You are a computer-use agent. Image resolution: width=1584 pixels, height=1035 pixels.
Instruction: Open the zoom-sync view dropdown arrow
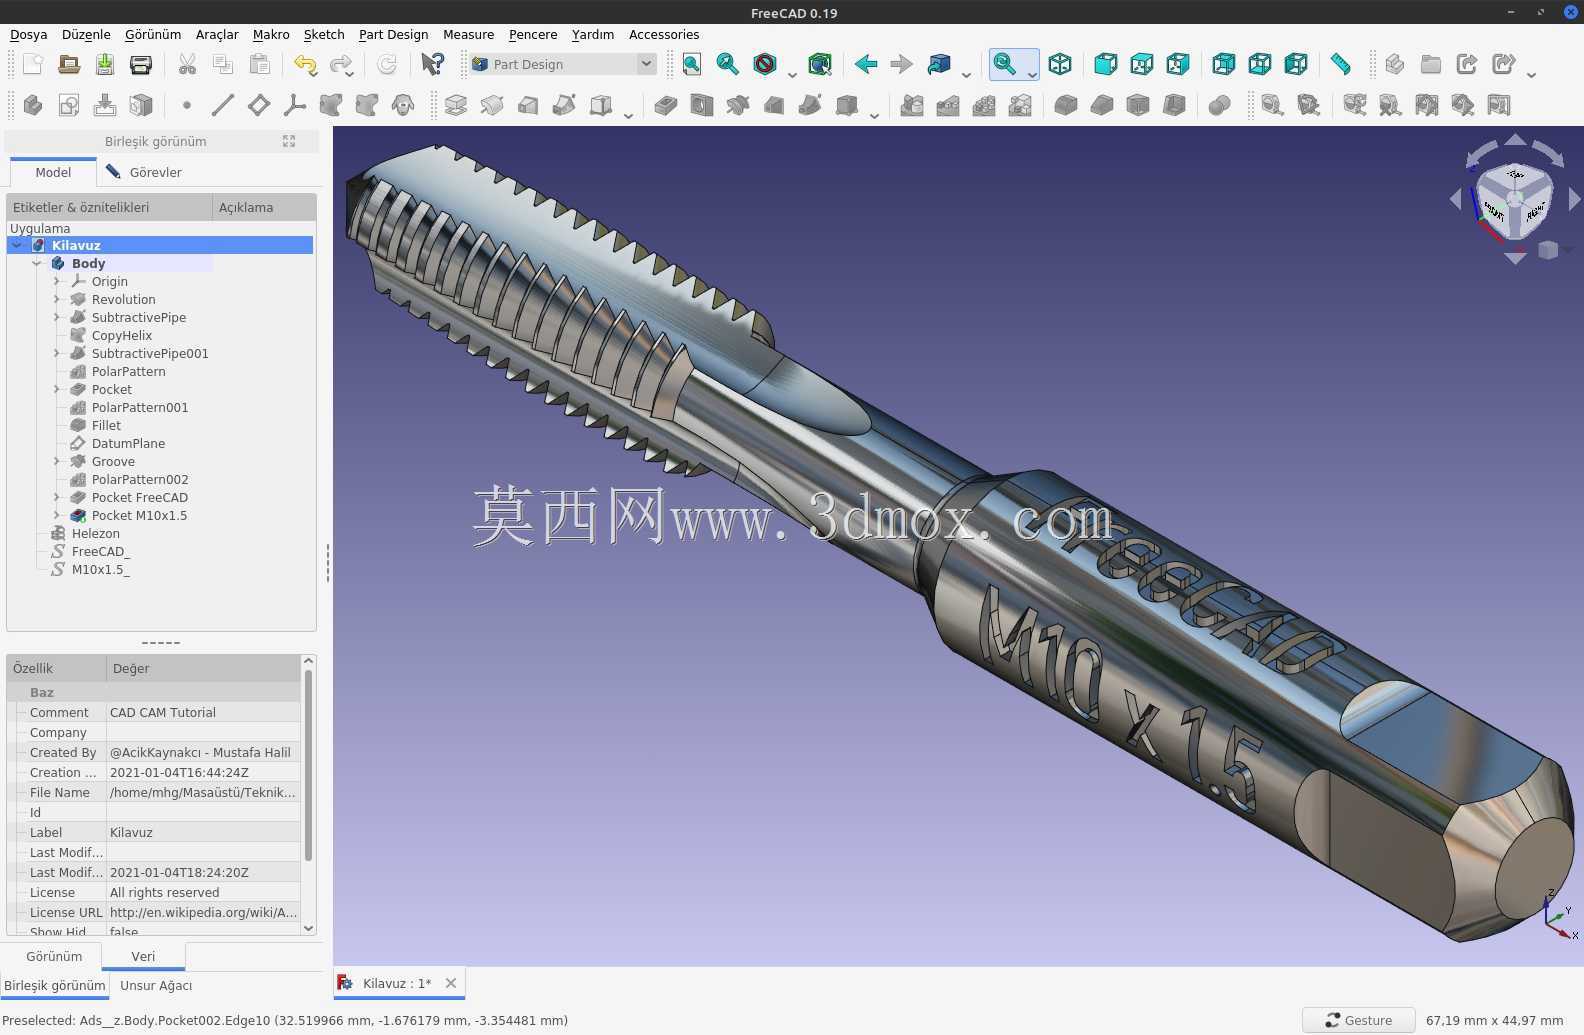[x=1032, y=73]
